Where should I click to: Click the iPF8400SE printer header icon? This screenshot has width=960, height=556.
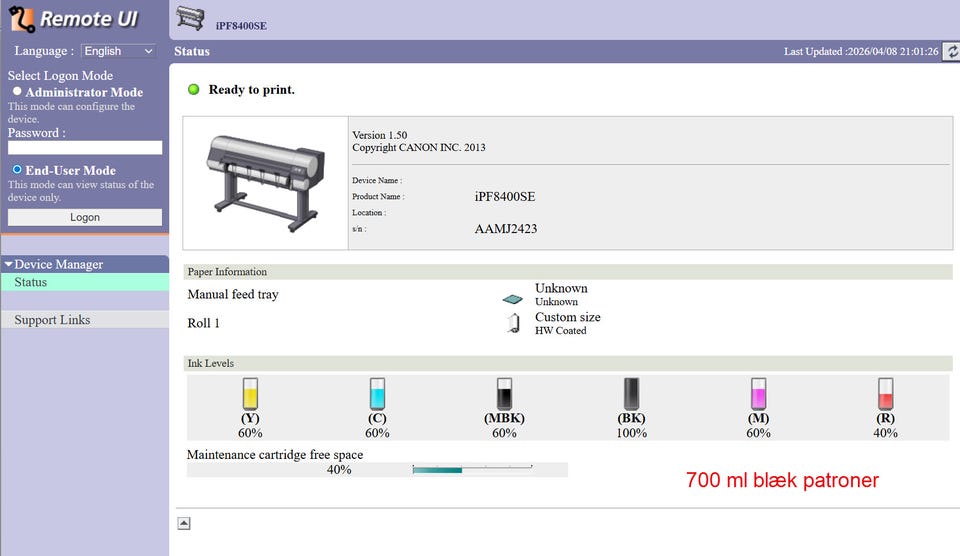tap(190, 18)
